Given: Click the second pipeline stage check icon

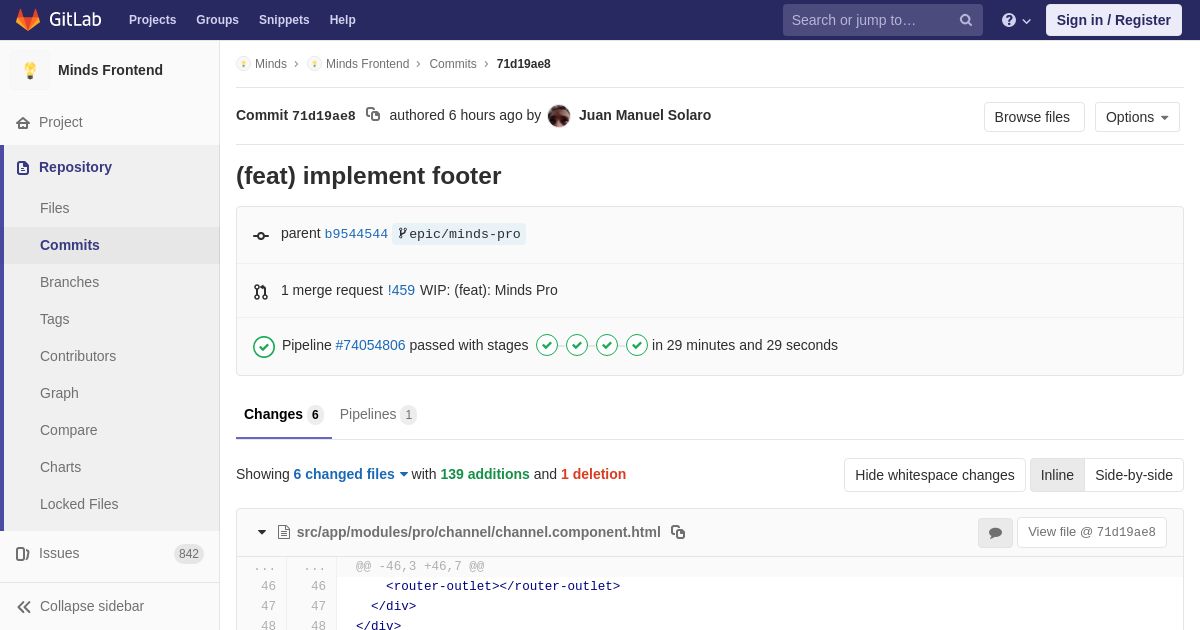Looking at the screenshot, I should [x=577, y=345].
